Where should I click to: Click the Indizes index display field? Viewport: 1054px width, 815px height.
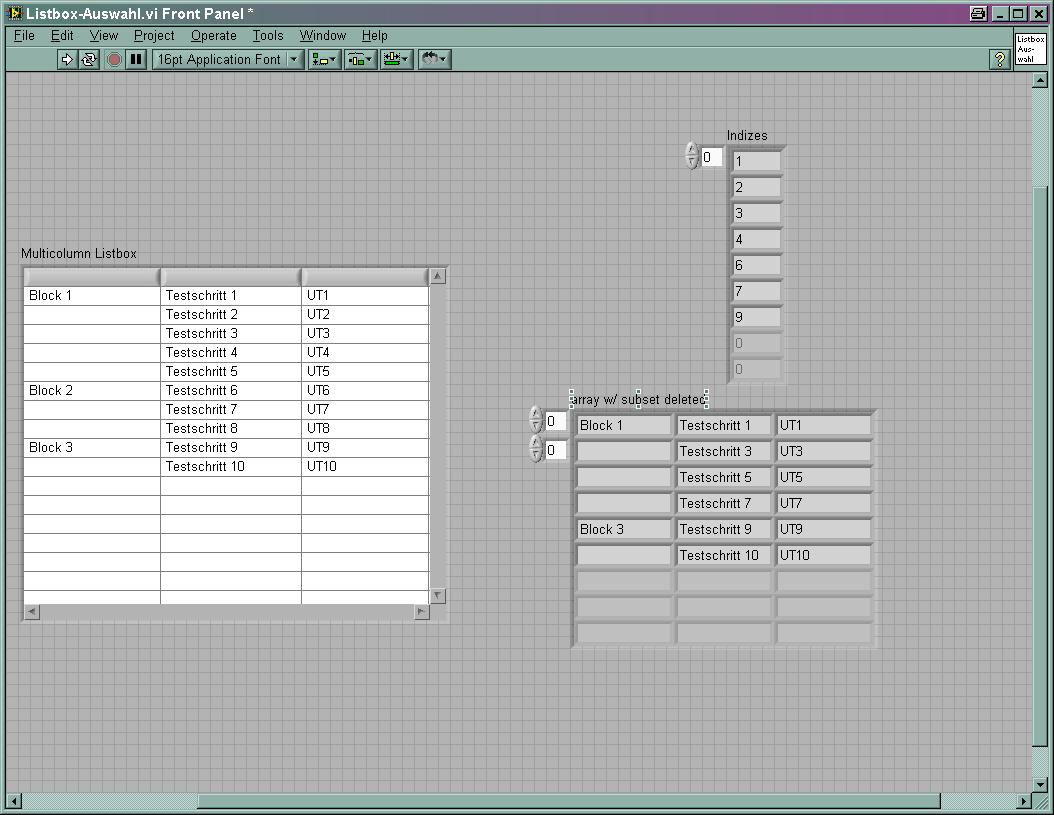click(712, 157)
